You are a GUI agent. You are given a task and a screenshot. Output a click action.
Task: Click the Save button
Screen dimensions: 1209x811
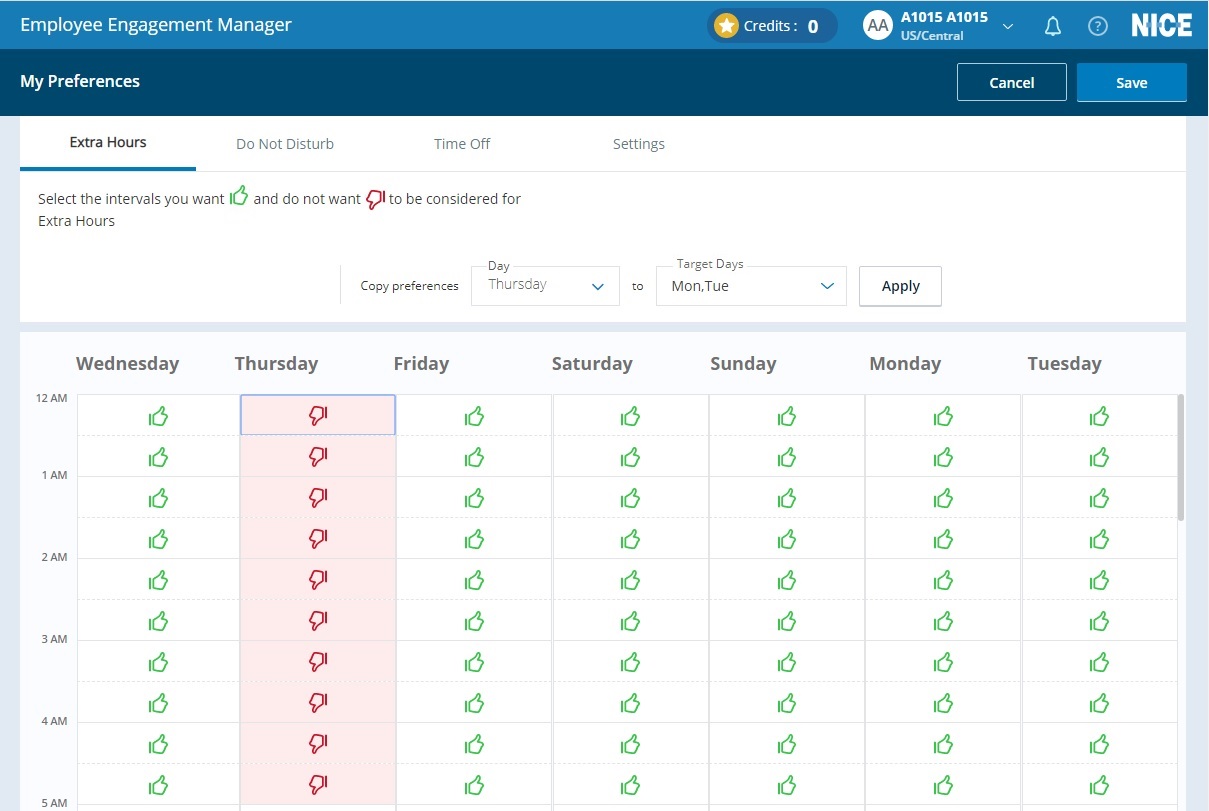click(1131, 83)
